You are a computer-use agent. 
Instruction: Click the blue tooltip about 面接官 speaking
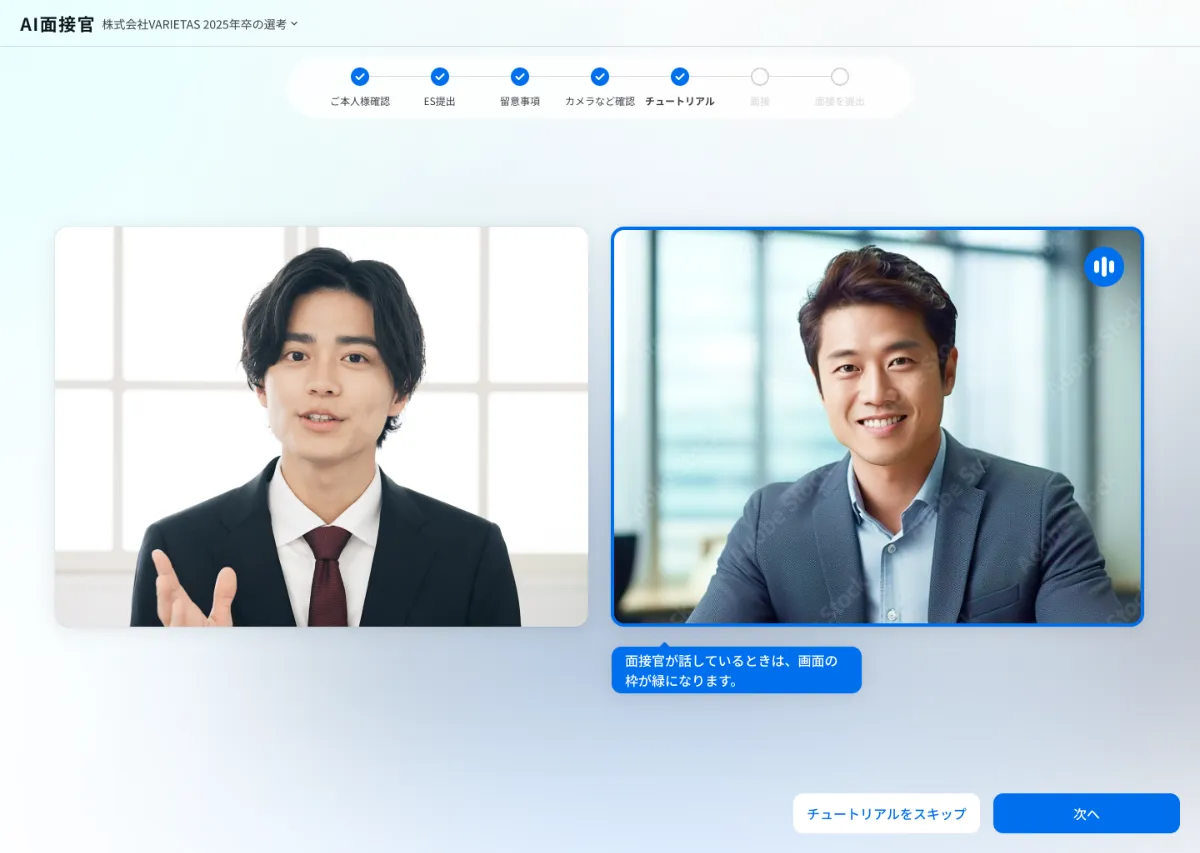(x=736, y=670)
